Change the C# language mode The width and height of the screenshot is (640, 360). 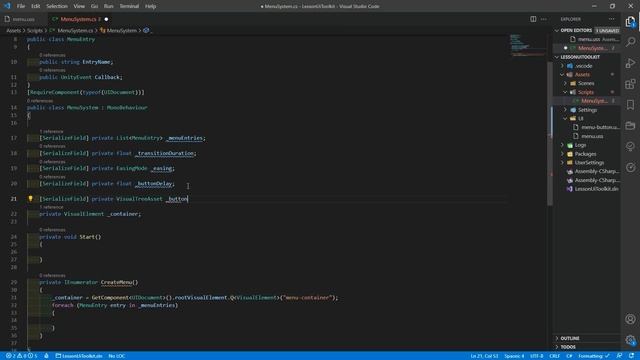pyautogui.click(x=569, y=356)
